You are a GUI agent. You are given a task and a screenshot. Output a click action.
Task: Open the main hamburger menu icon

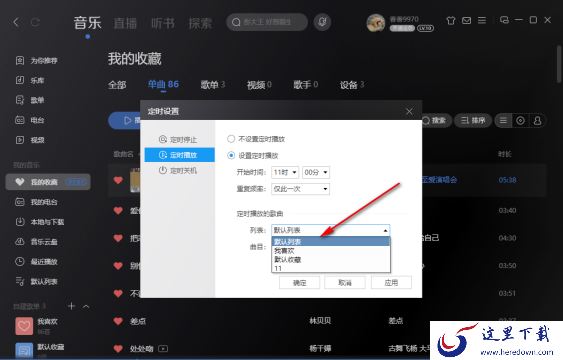pyautogui.click(x=482, y=20)
